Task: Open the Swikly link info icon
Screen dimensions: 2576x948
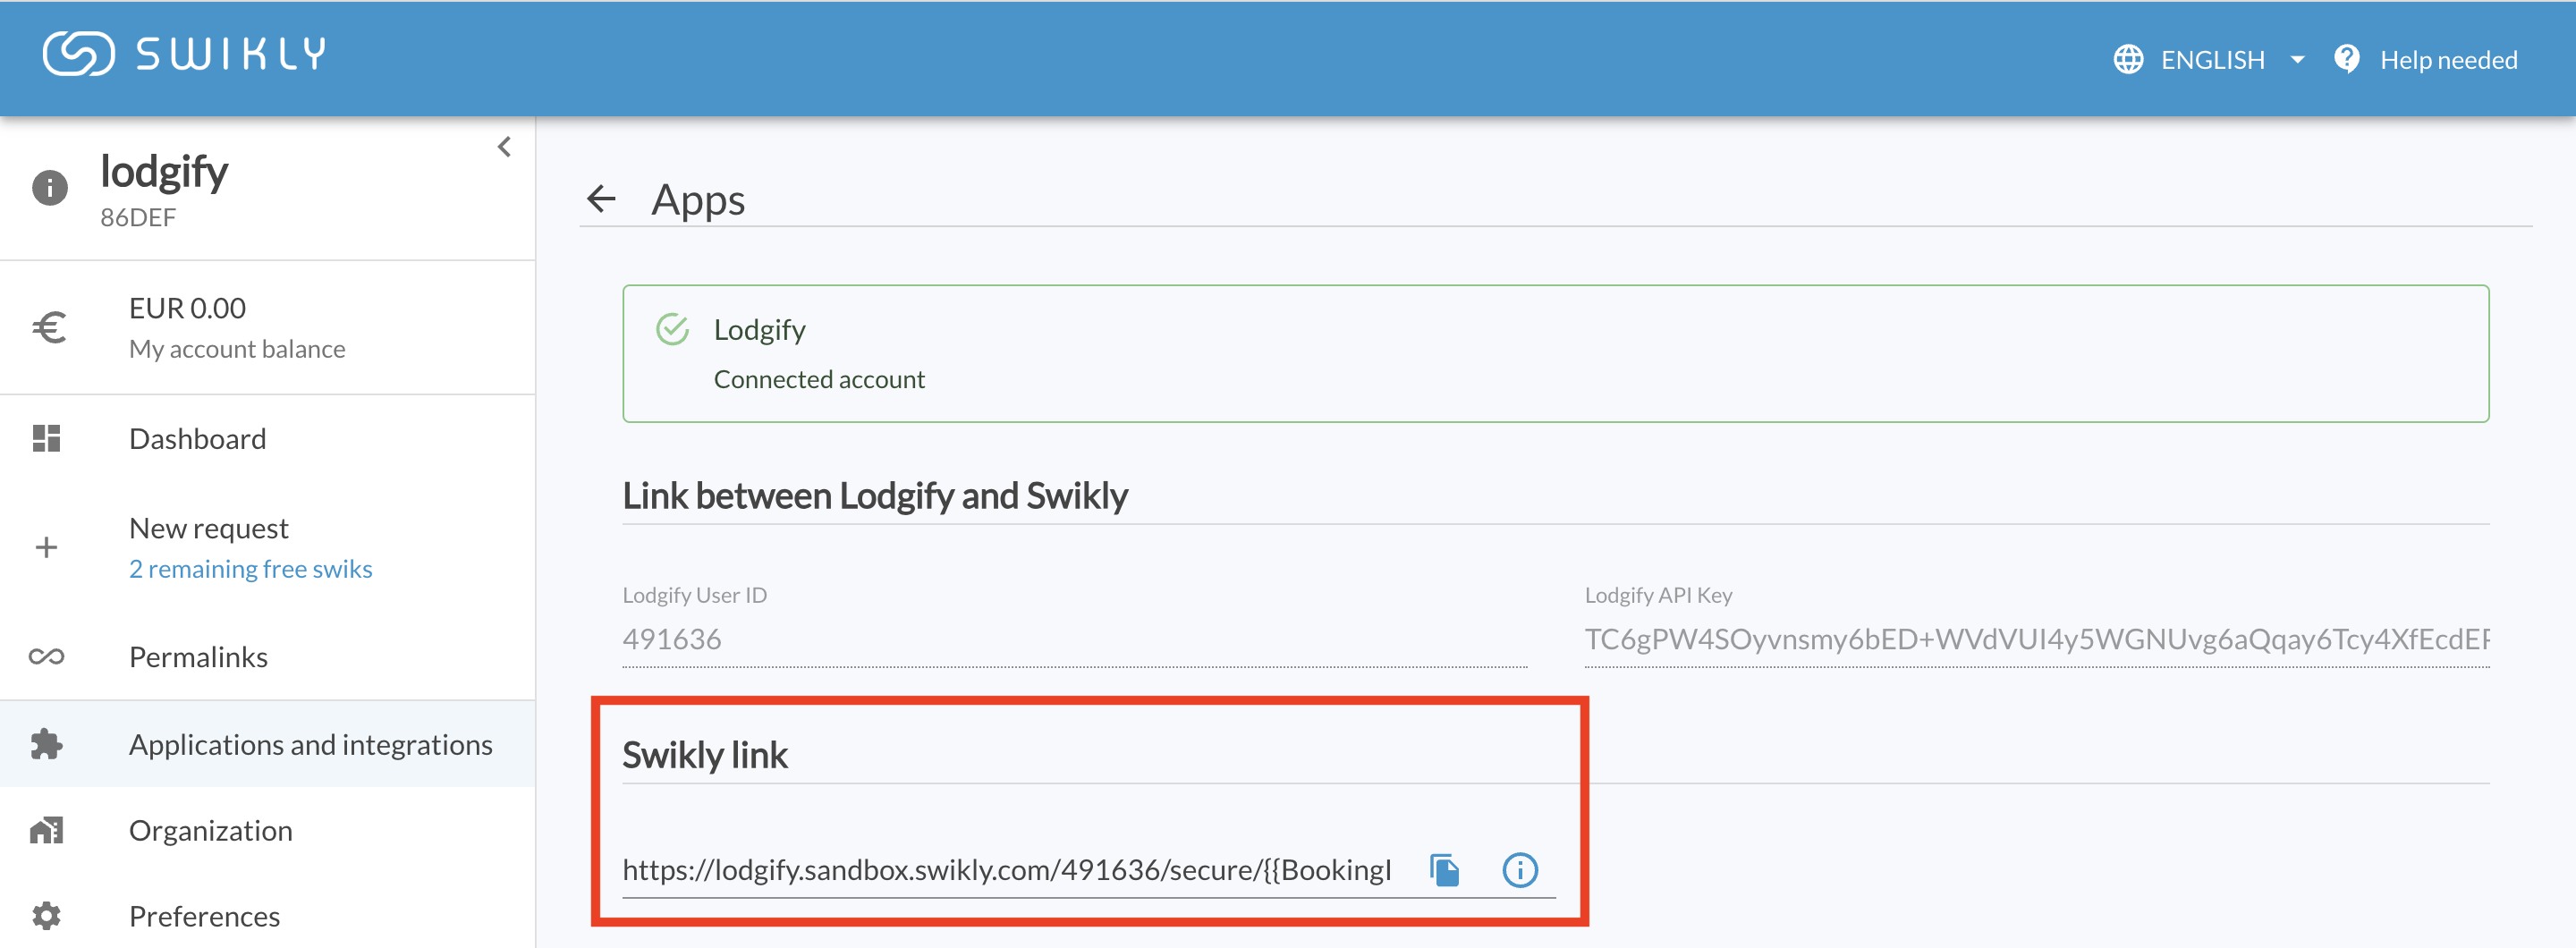Action: (x=1519, y=870)
